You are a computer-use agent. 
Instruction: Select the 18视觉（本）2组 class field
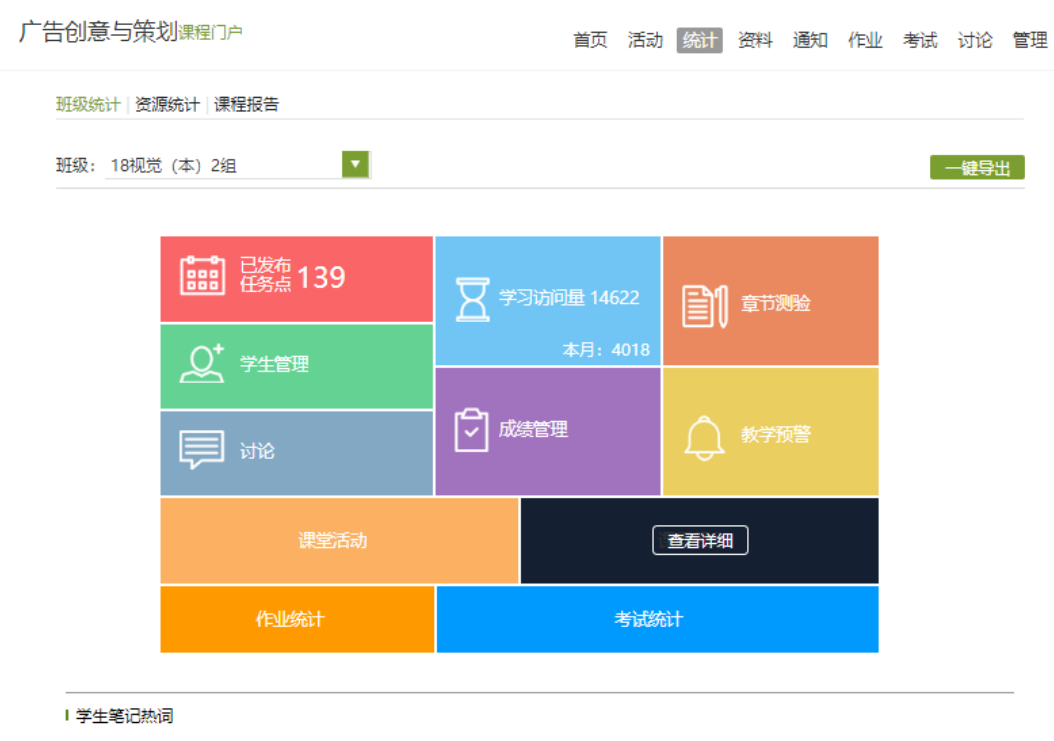[222, 166]
